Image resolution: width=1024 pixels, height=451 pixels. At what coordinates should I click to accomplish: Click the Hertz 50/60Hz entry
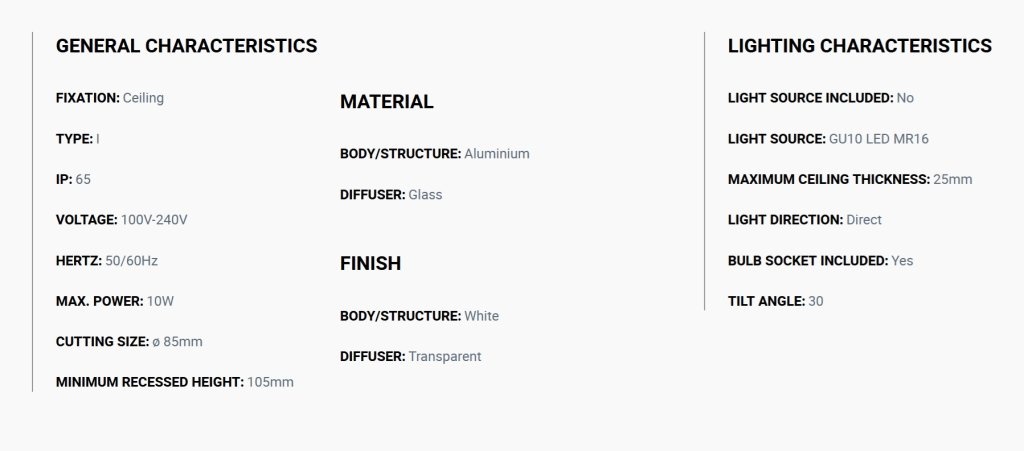pyautogui.click(x=107, y=261)
